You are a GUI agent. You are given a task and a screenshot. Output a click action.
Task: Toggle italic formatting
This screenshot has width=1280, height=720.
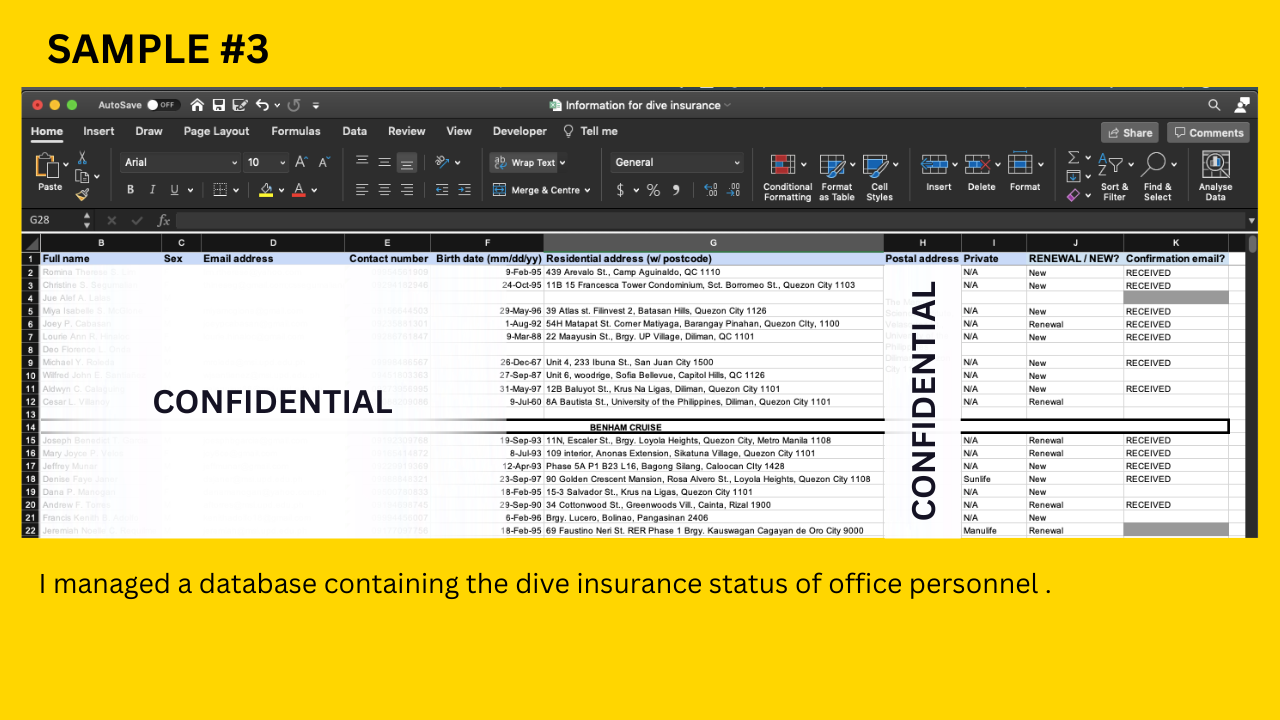[x=153, y=190]
